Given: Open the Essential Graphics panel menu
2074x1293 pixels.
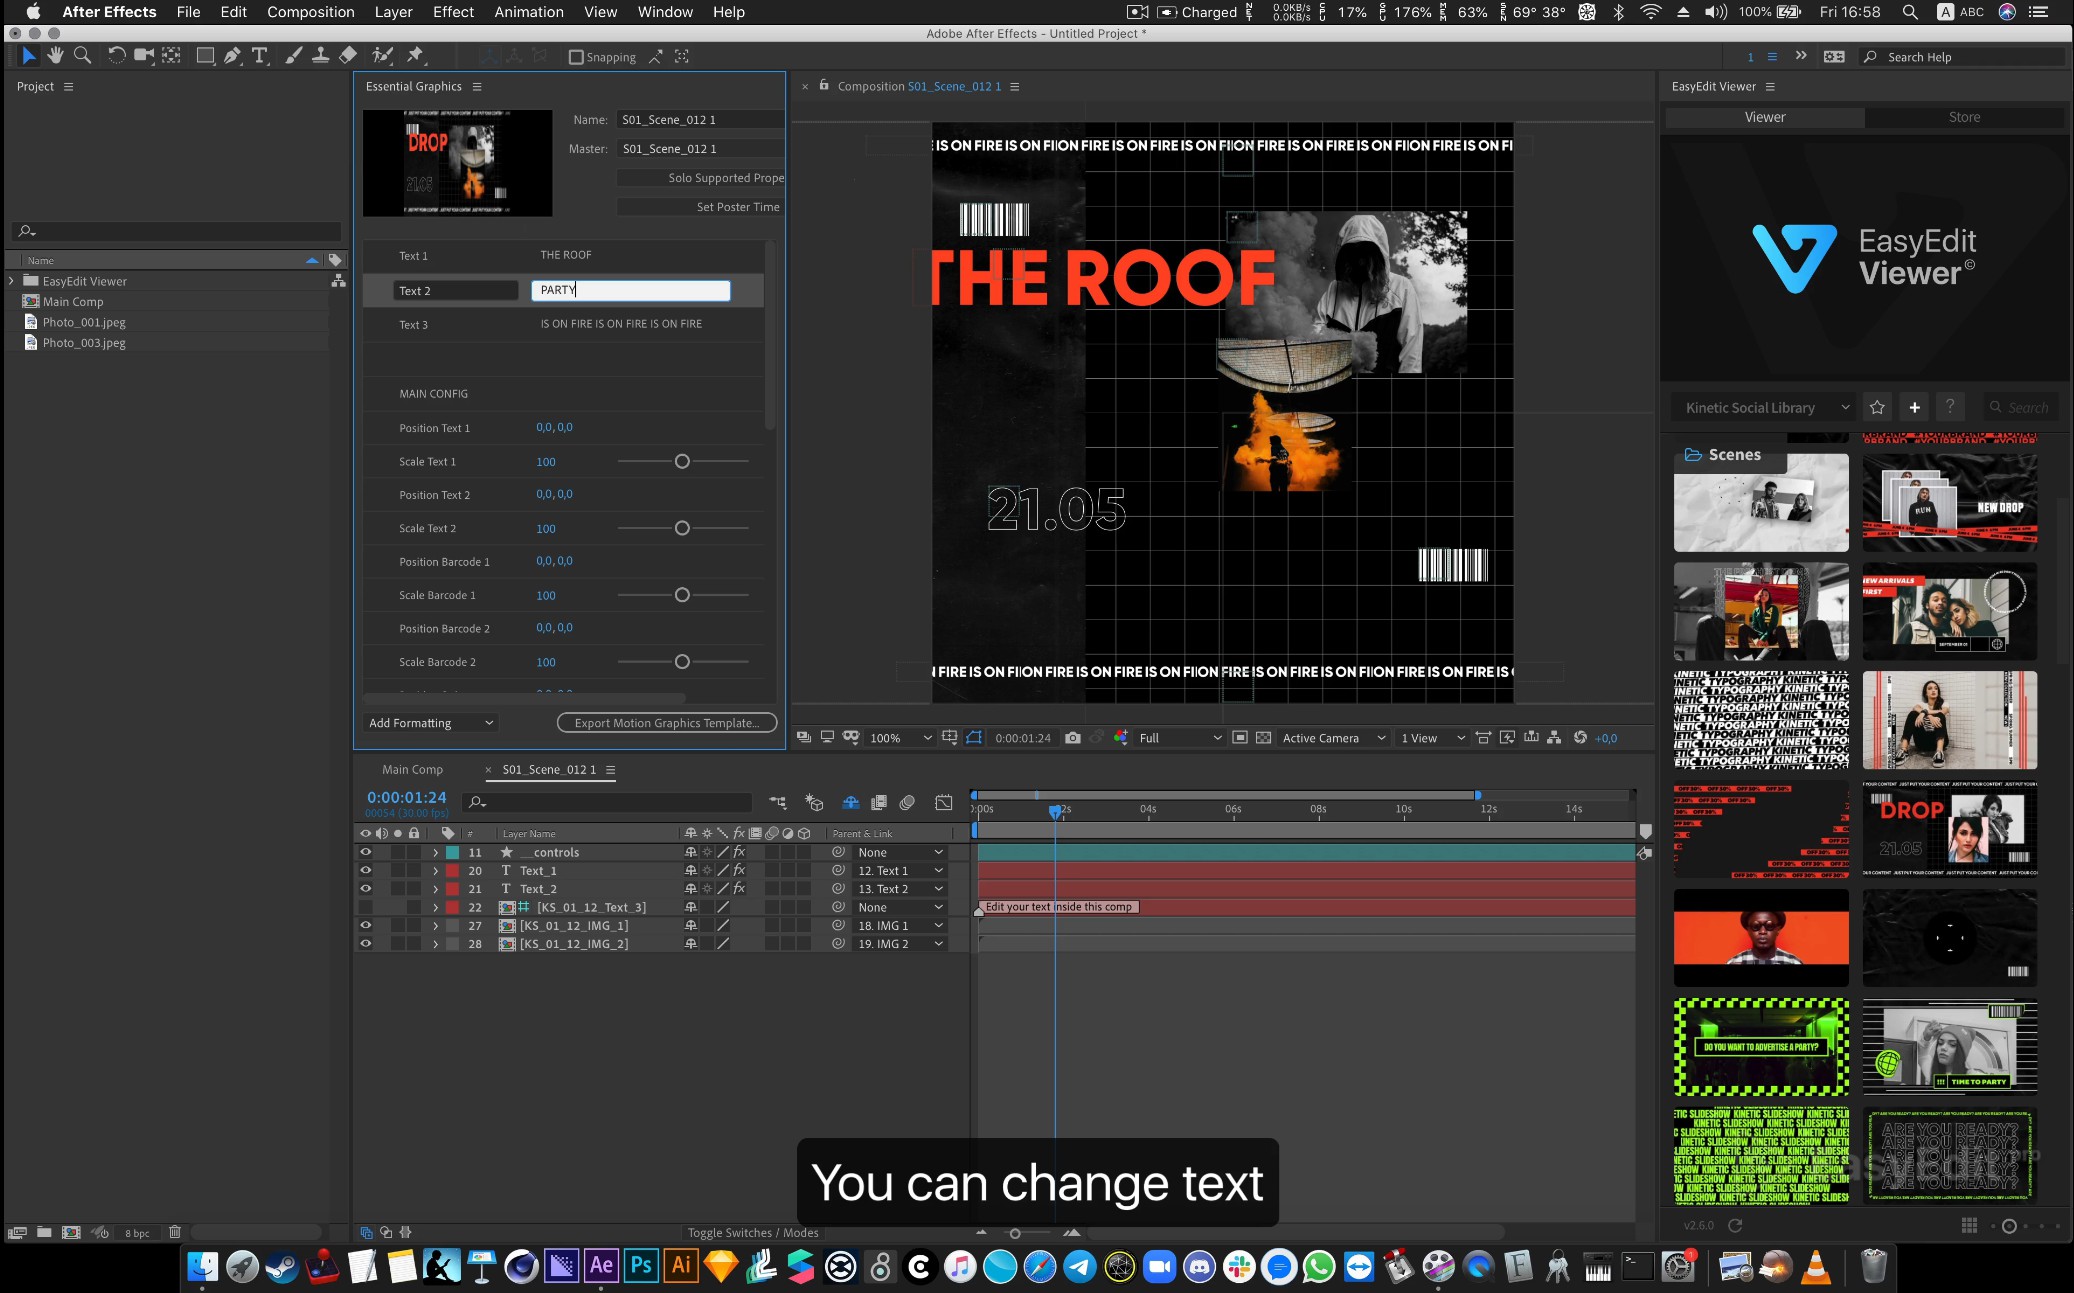Looking at the screenshot, I should coord(477,86).
